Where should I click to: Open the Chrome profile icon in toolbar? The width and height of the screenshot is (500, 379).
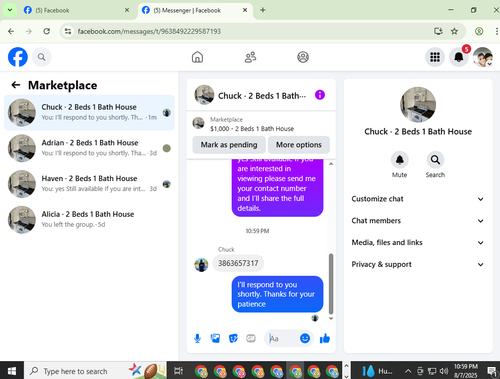point(479,31)
